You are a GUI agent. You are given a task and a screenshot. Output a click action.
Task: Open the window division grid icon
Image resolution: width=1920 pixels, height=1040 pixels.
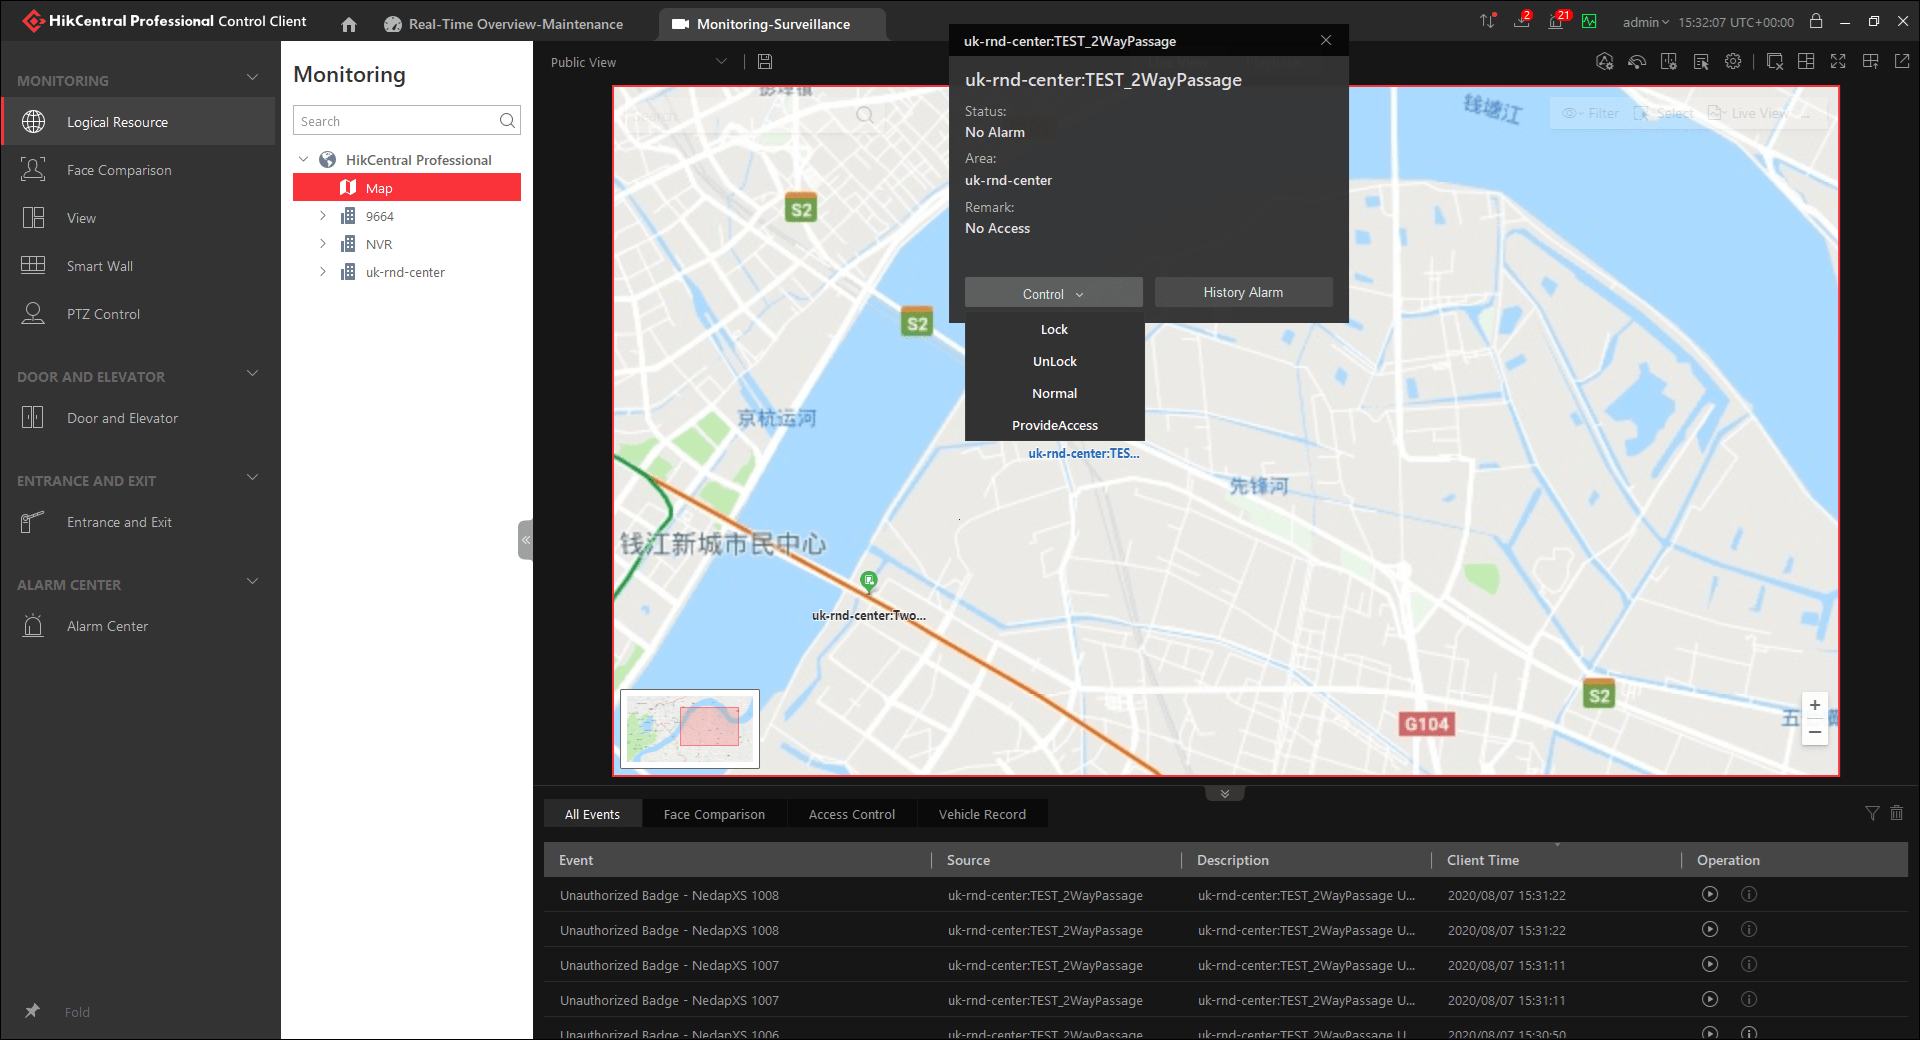click(x=1806, y=62)
